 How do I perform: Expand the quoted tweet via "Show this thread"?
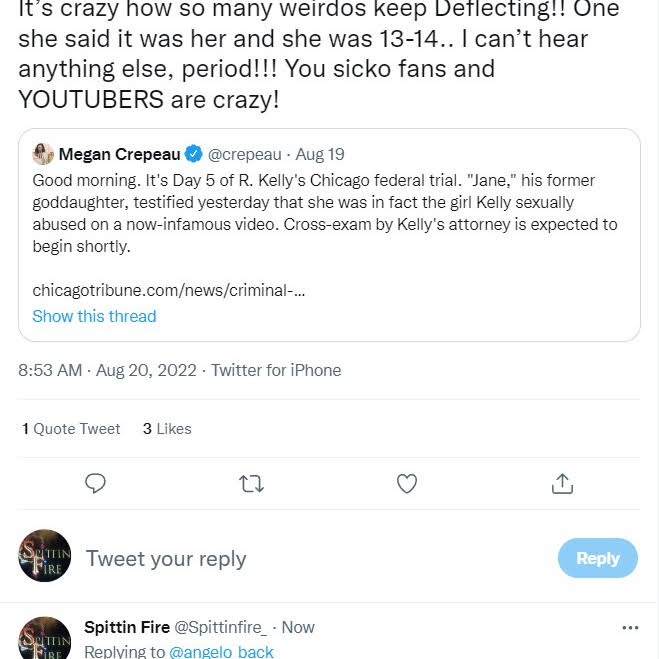point(94,316)
